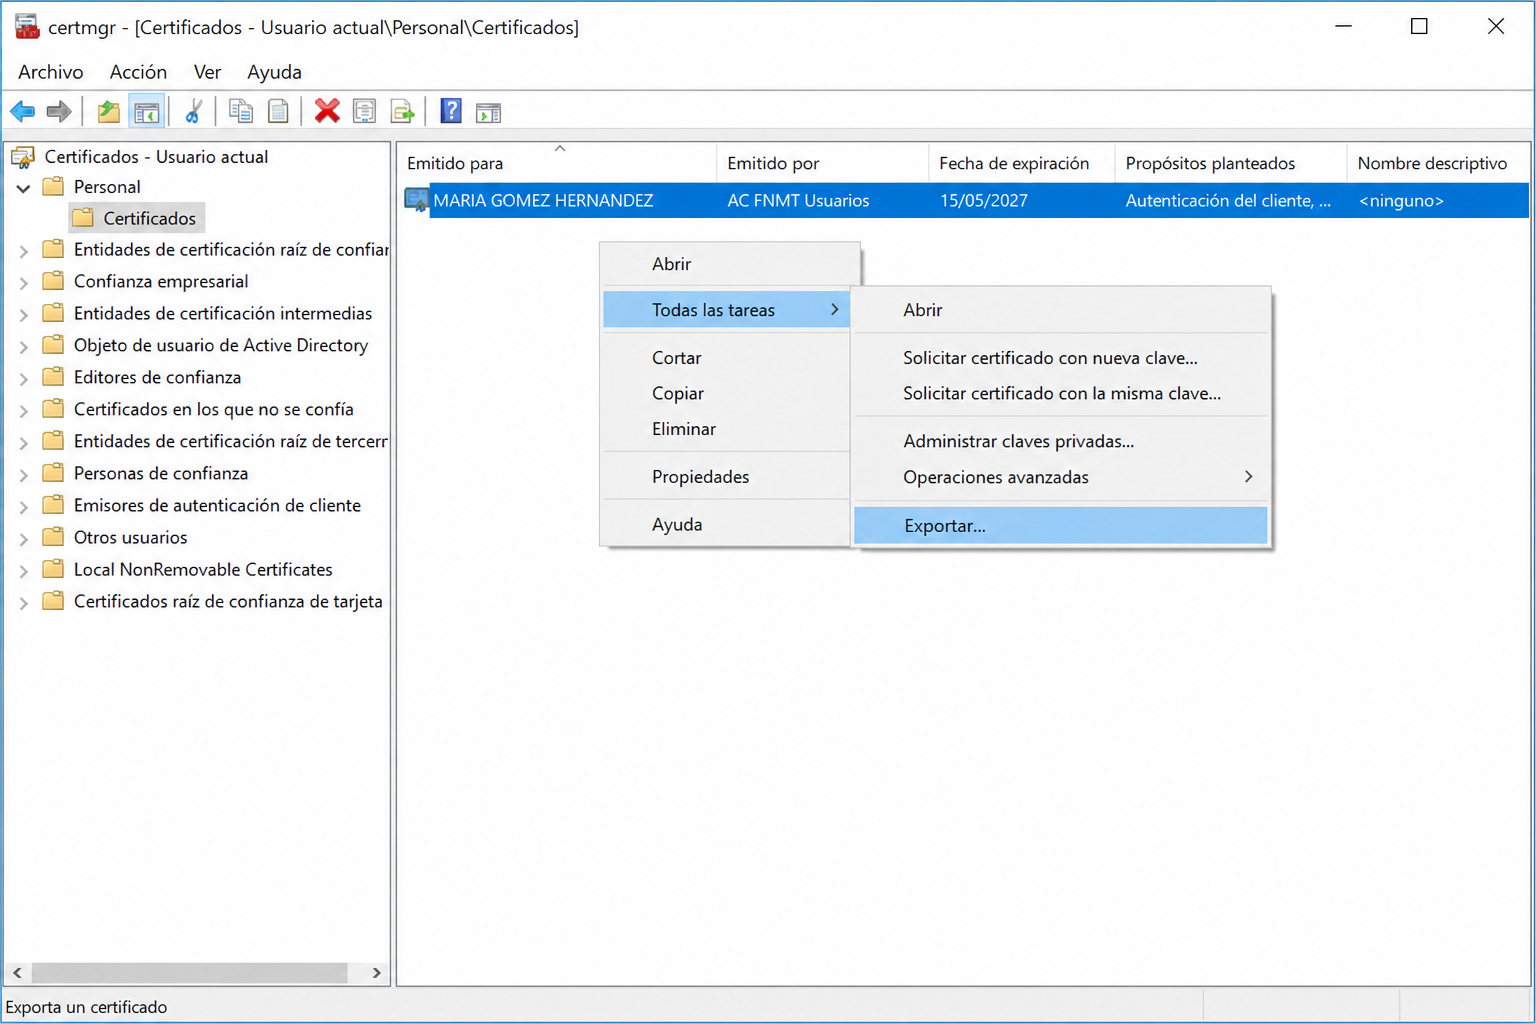The width and height of the screenshot is (1536, 1024).
Task: Sort by Propósitos planteados column header
Action: [x=1230, y=163]
